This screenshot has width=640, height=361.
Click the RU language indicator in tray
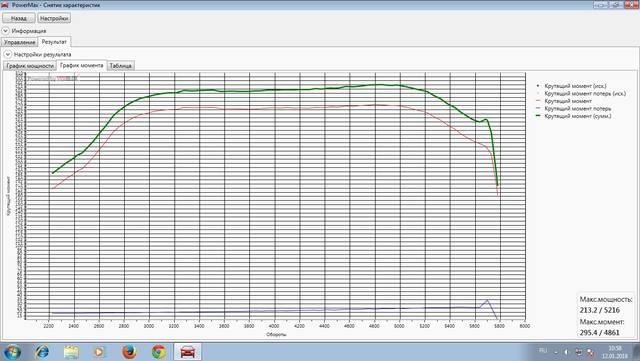click(543, 350)
